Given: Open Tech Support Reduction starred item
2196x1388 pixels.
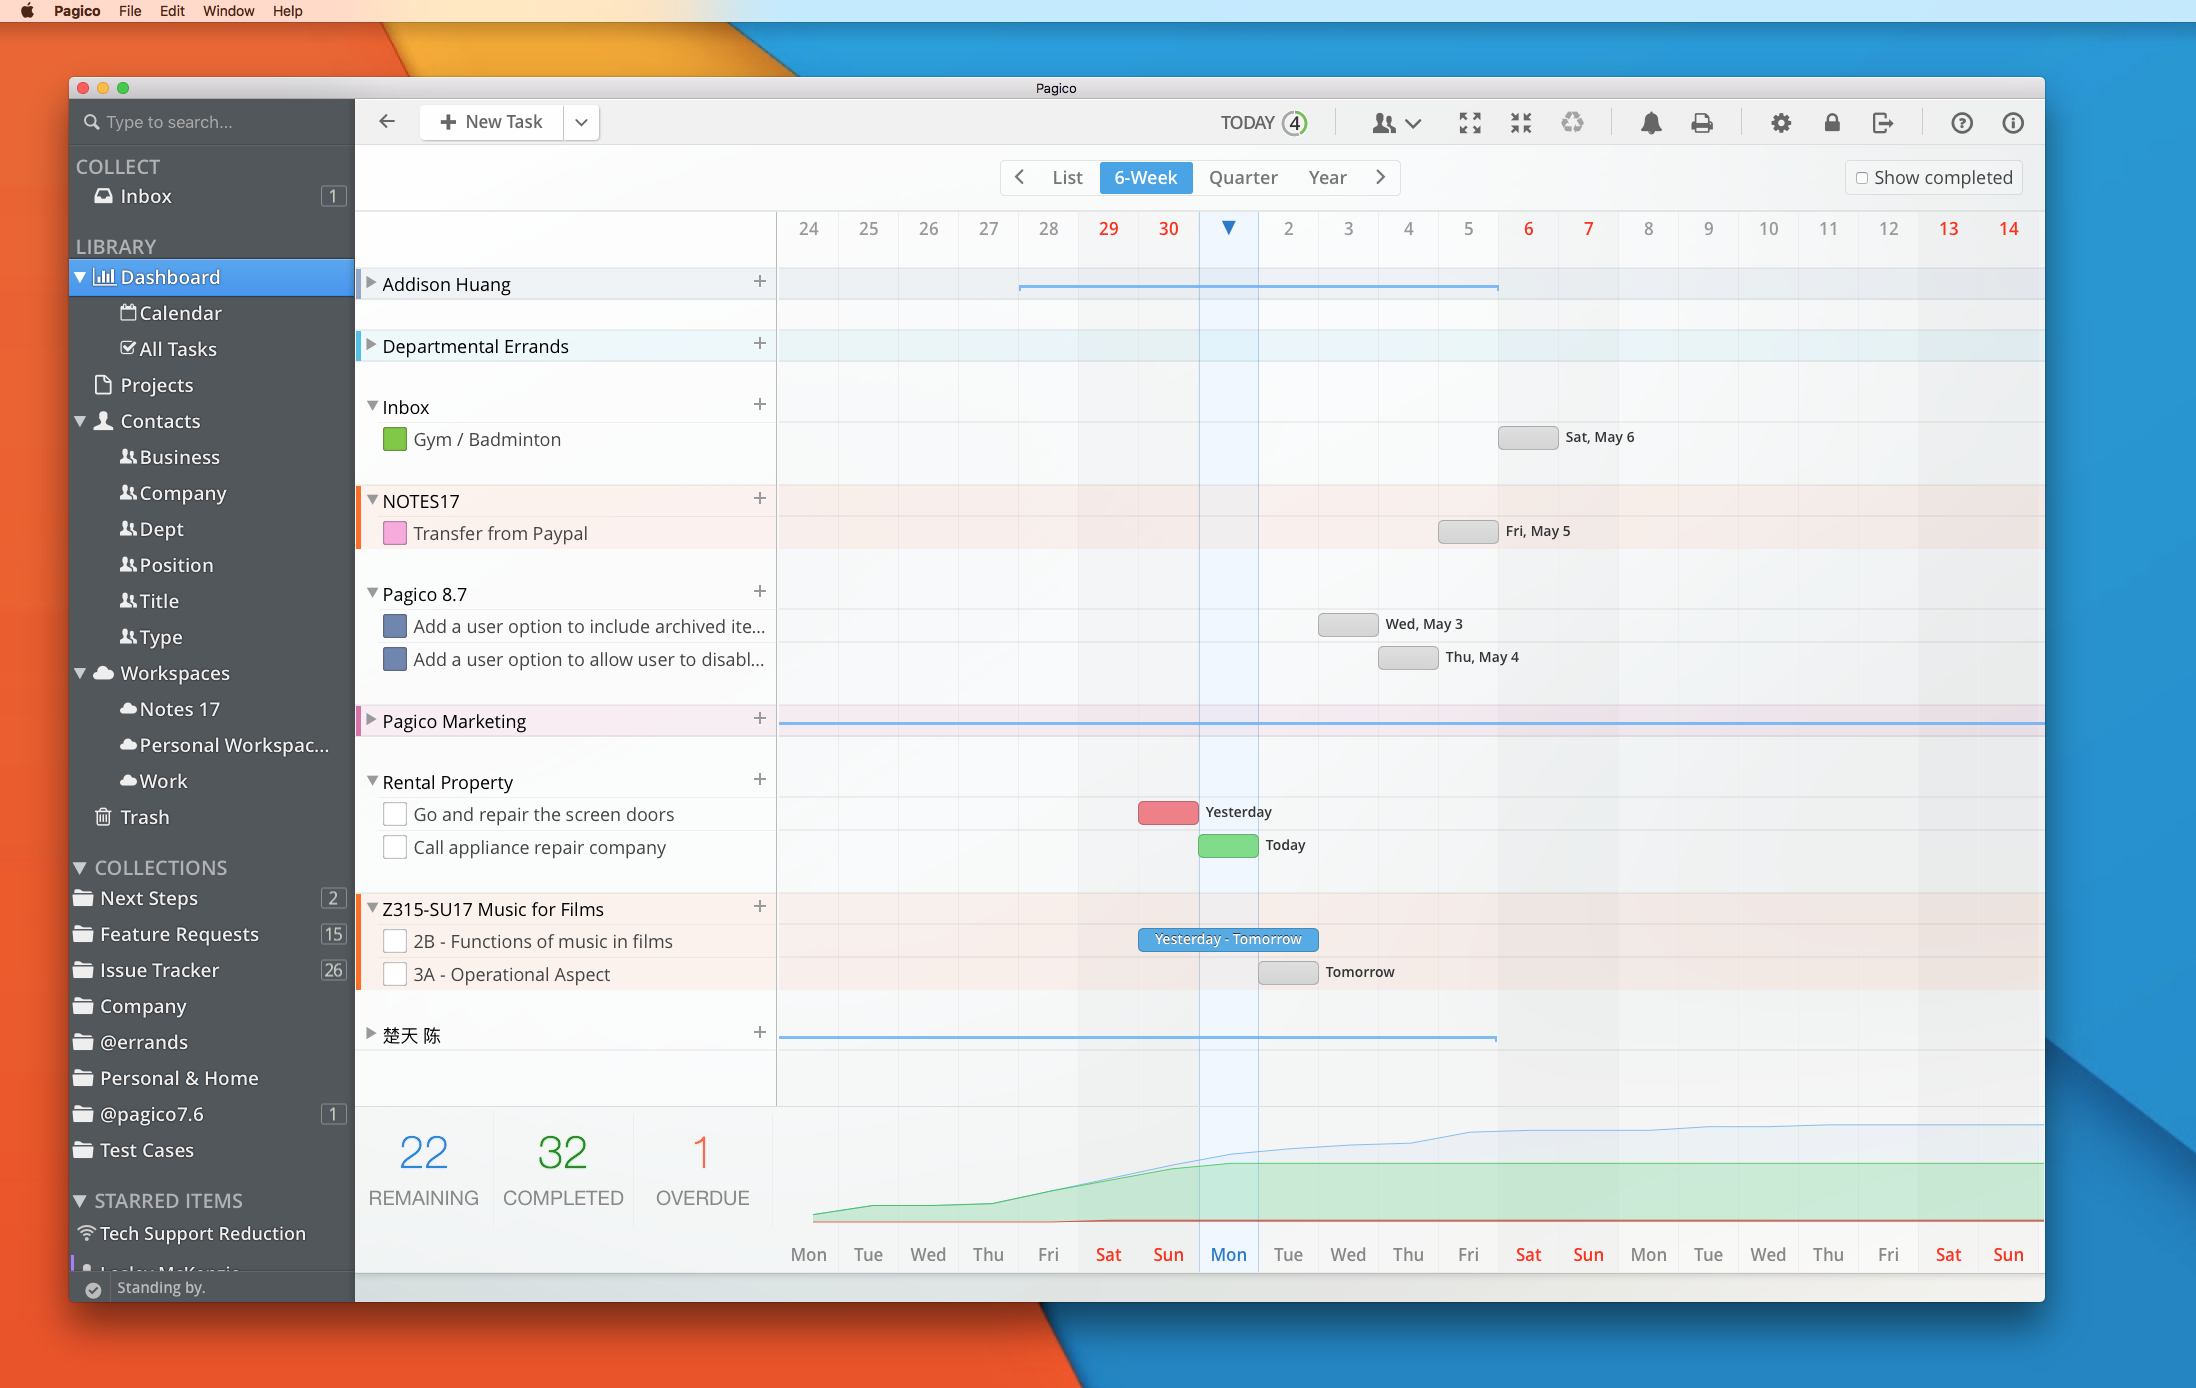Looking at the screenshot, I should click(x=212, y=1233).
